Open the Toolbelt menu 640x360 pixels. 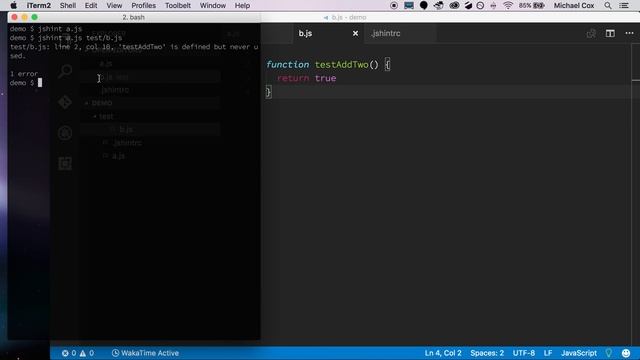coord(178,6)
